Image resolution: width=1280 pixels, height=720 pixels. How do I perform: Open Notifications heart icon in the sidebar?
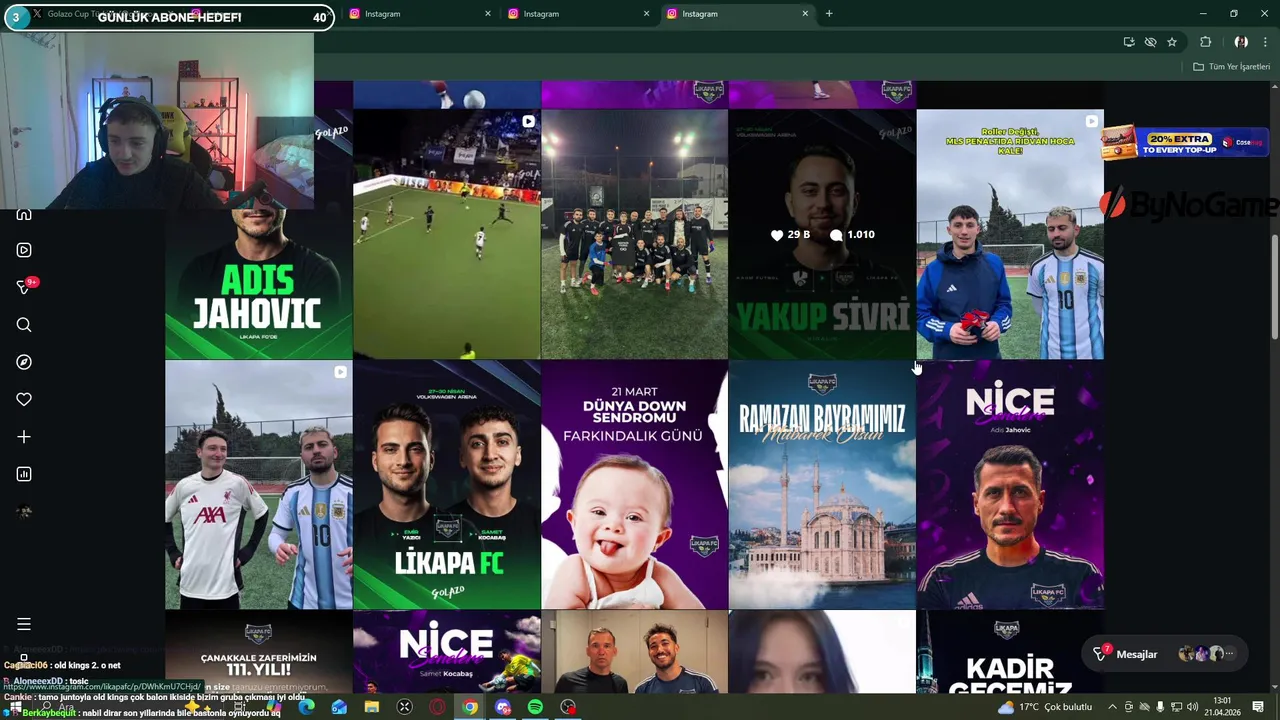point(24,399)
